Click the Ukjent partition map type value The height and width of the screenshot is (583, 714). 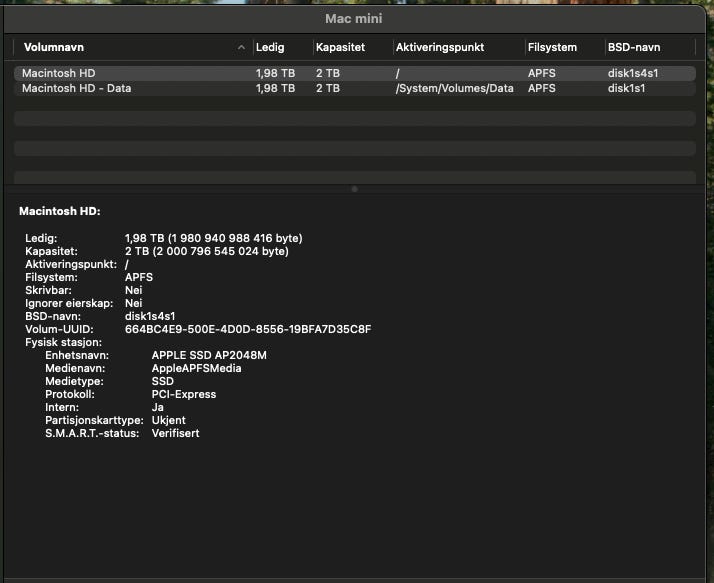(168, 420)
